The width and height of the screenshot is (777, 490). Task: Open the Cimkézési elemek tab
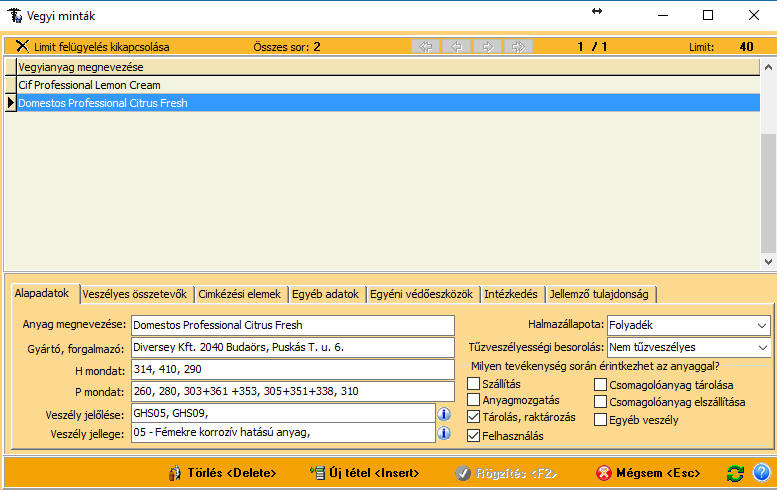pos(240,294)
